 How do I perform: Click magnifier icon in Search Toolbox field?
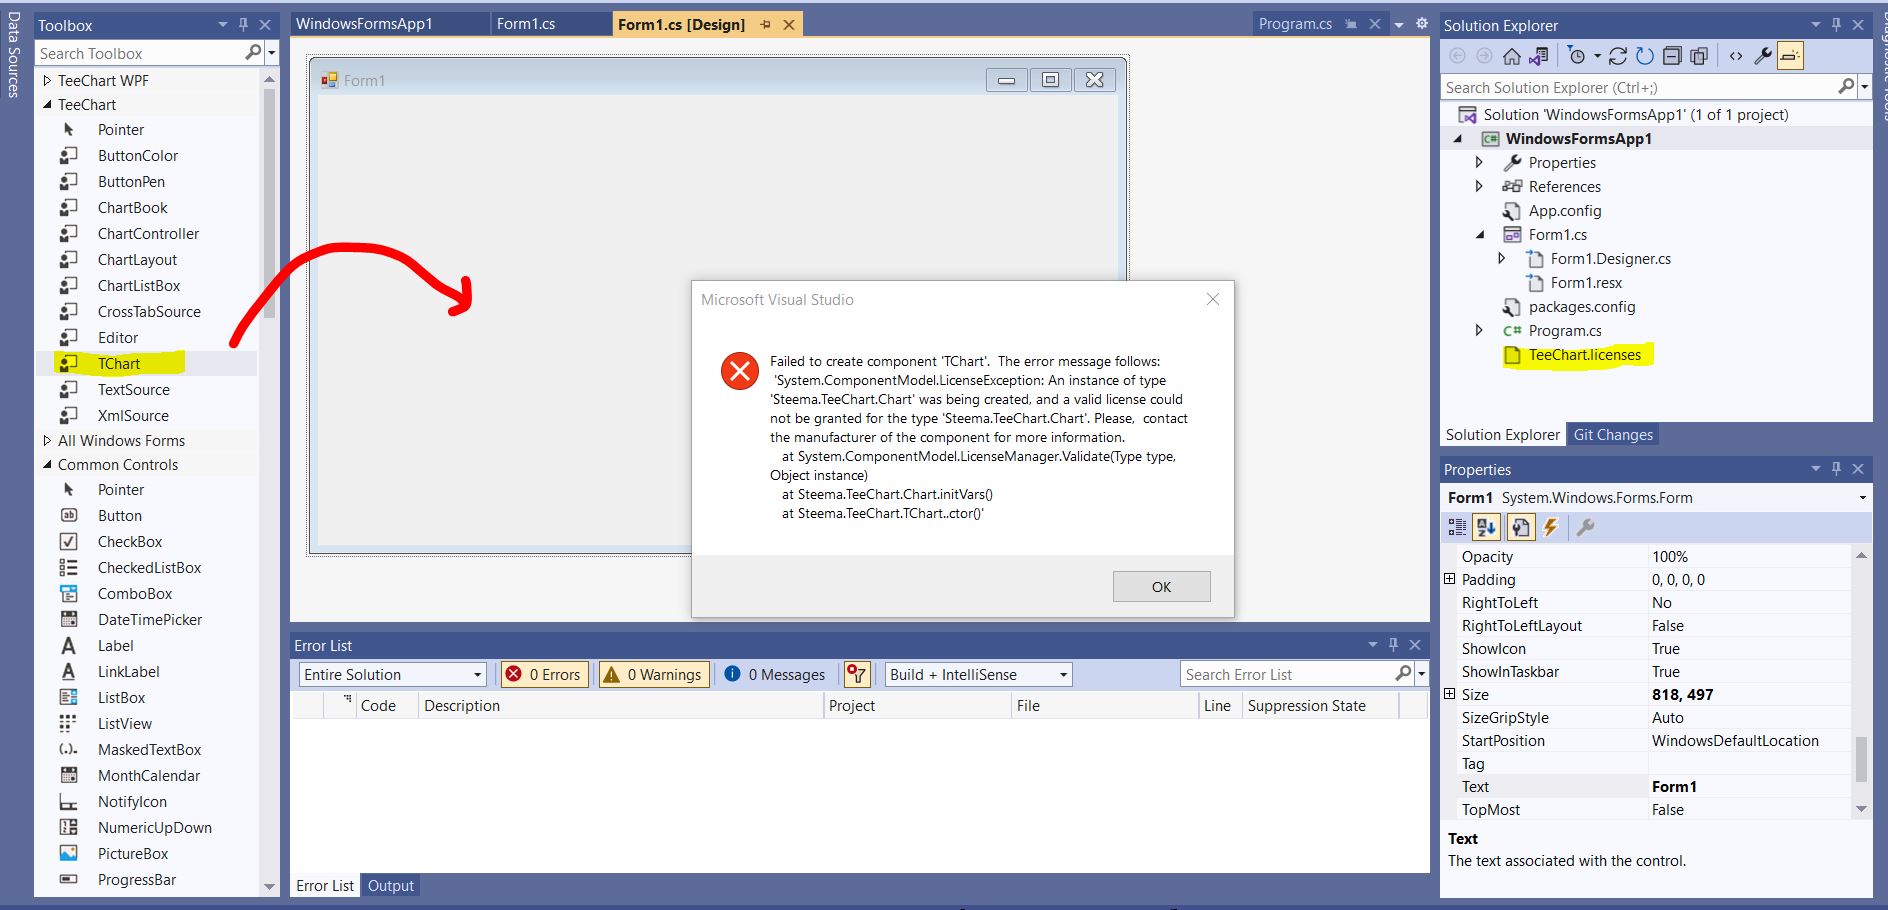point(253,53)
